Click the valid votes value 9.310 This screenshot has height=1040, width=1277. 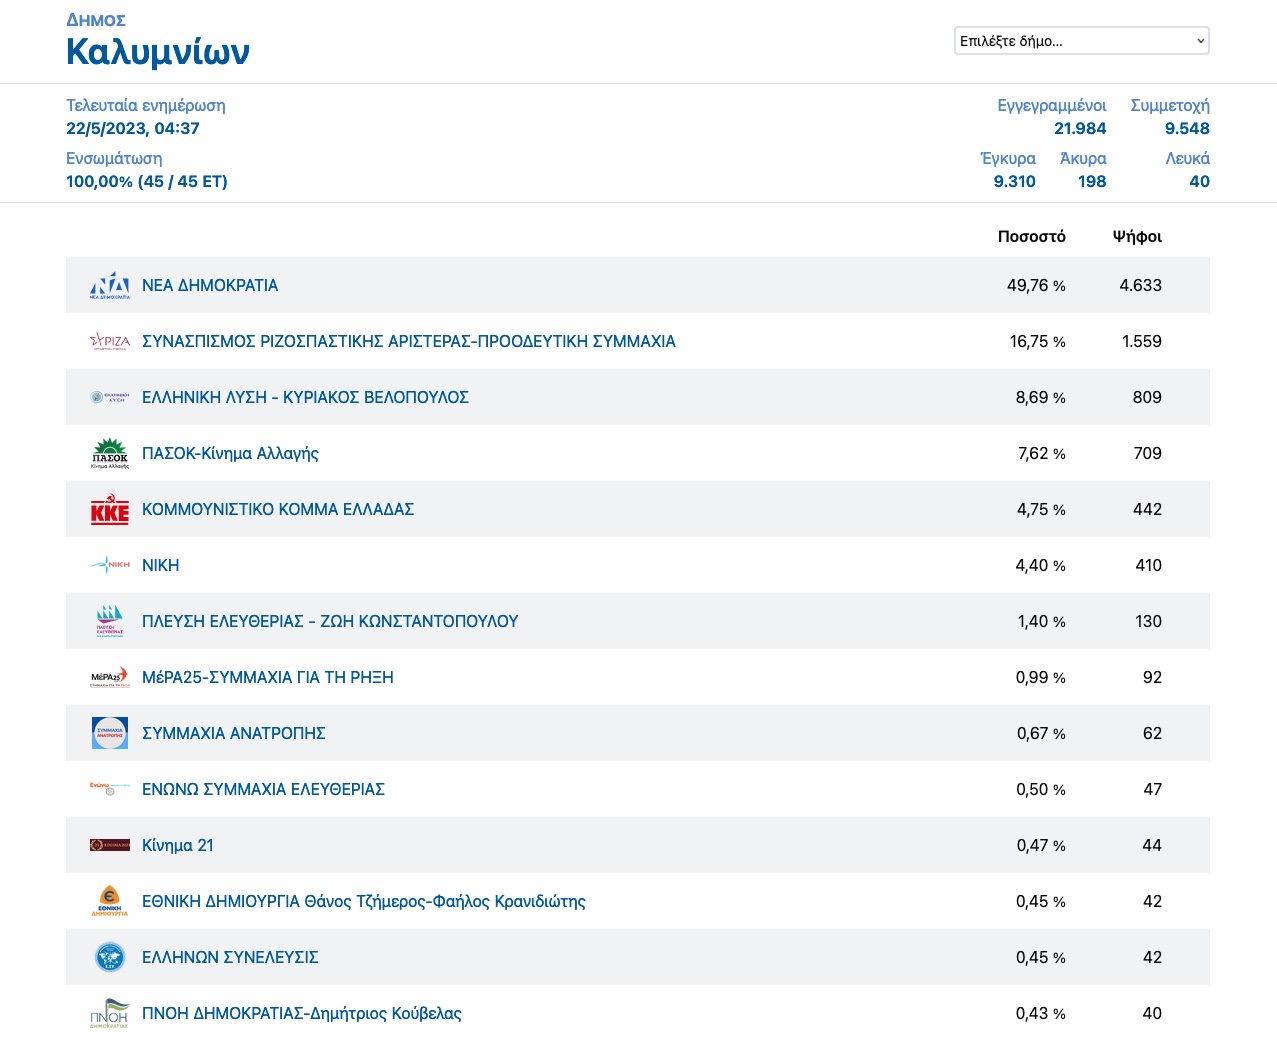[x=1014, y=181]
